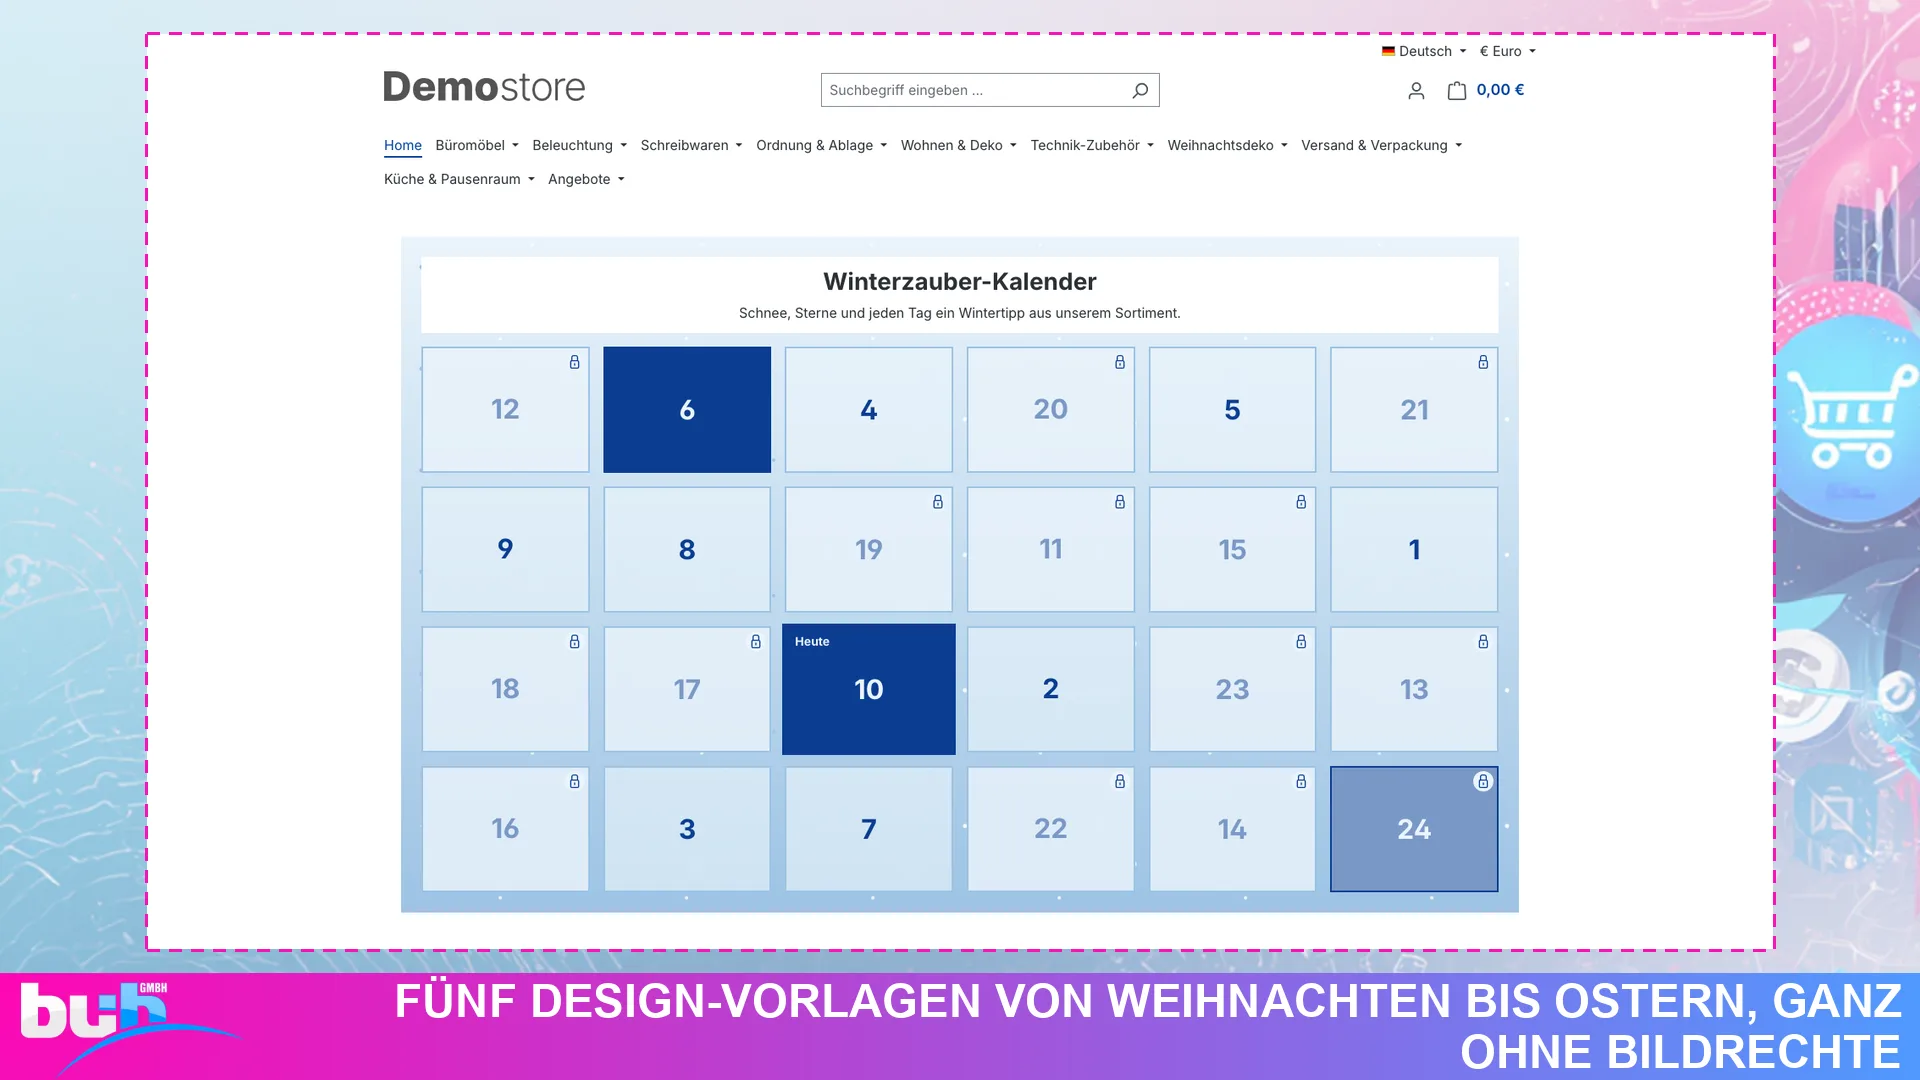Open calendar door number 1

coord(1414,550)
